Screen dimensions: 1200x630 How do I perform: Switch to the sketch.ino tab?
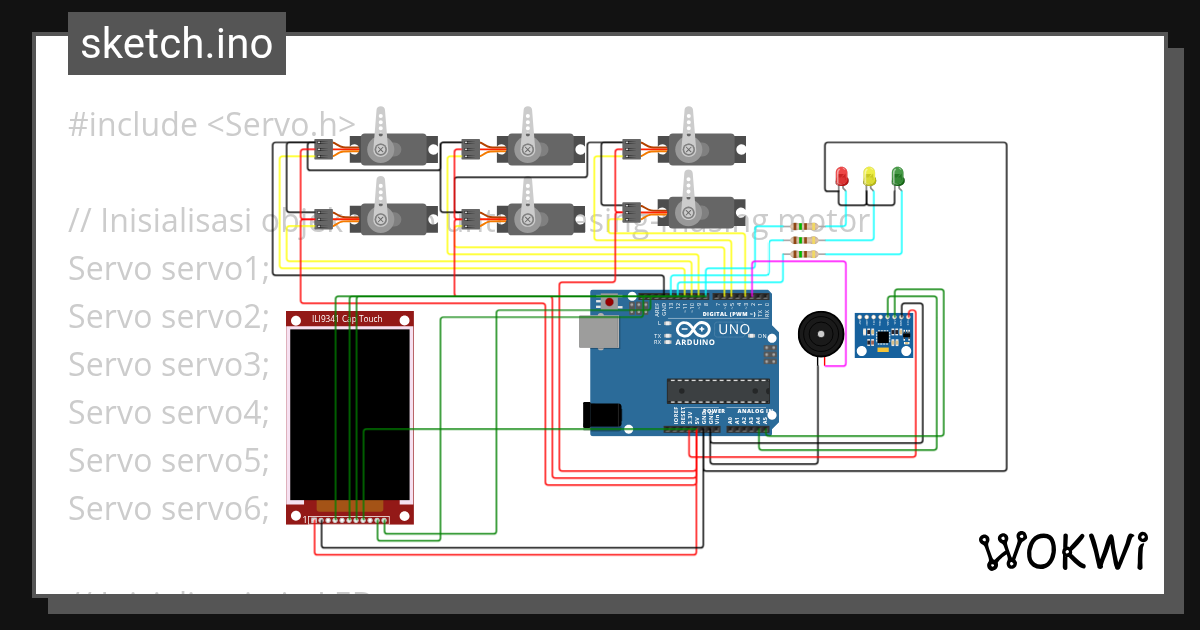pos(176,43)
